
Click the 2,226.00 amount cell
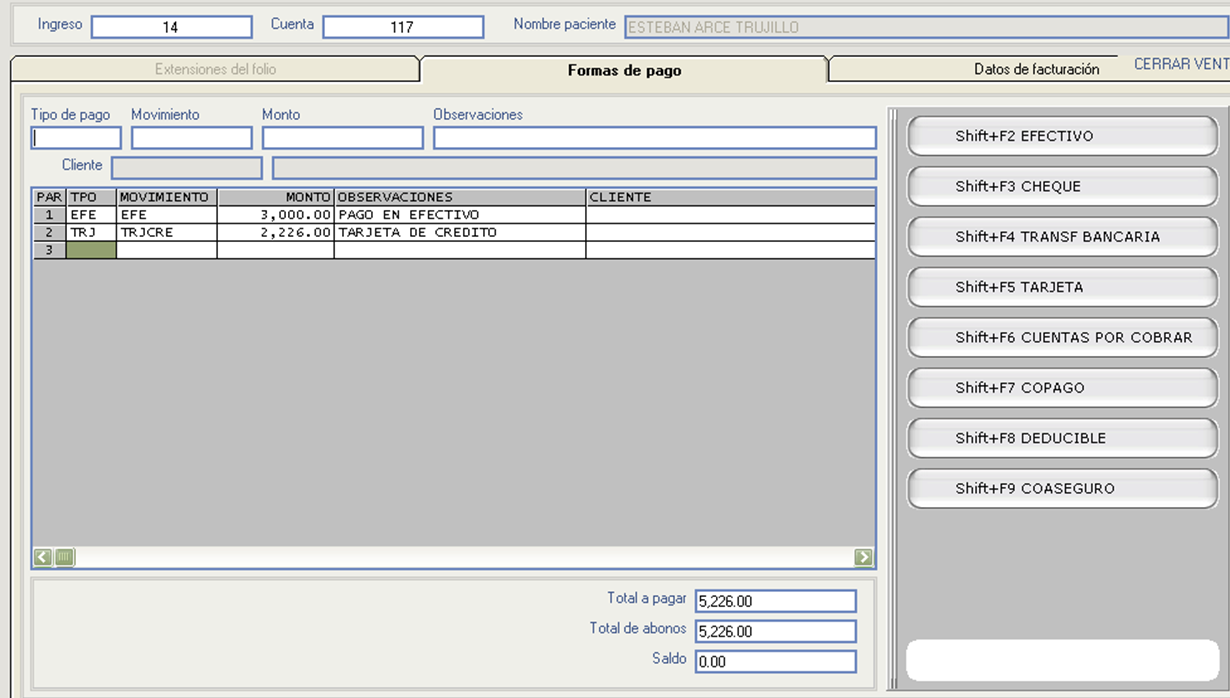pos(276,232)
